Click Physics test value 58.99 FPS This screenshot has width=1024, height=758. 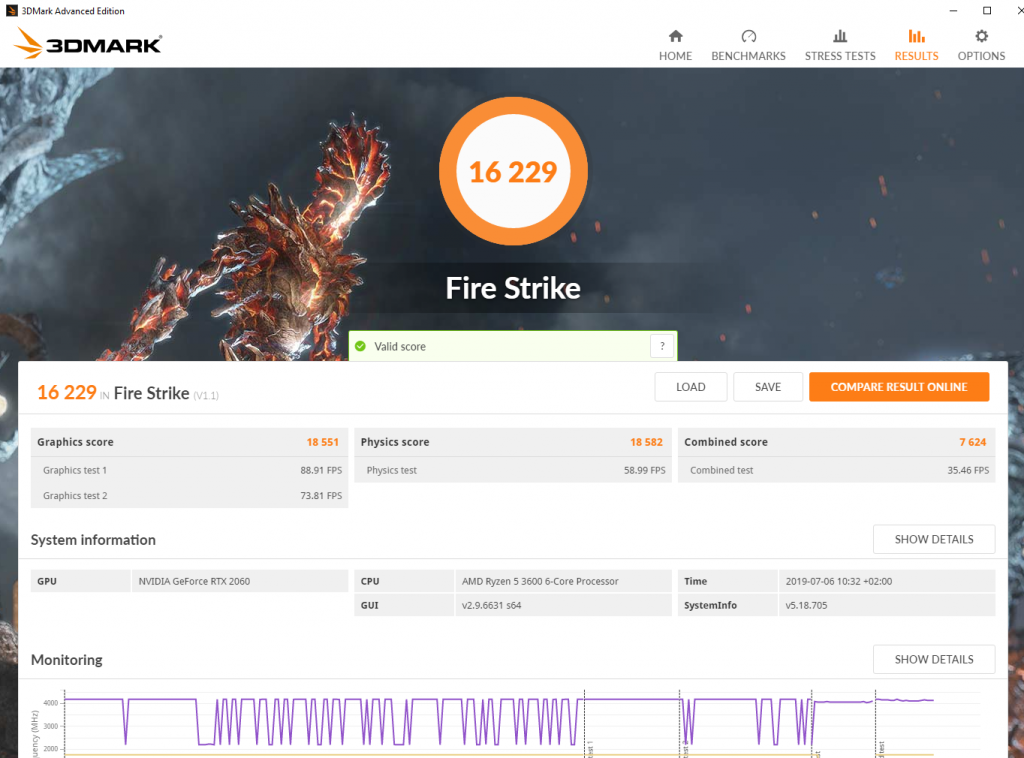point(645,470)
